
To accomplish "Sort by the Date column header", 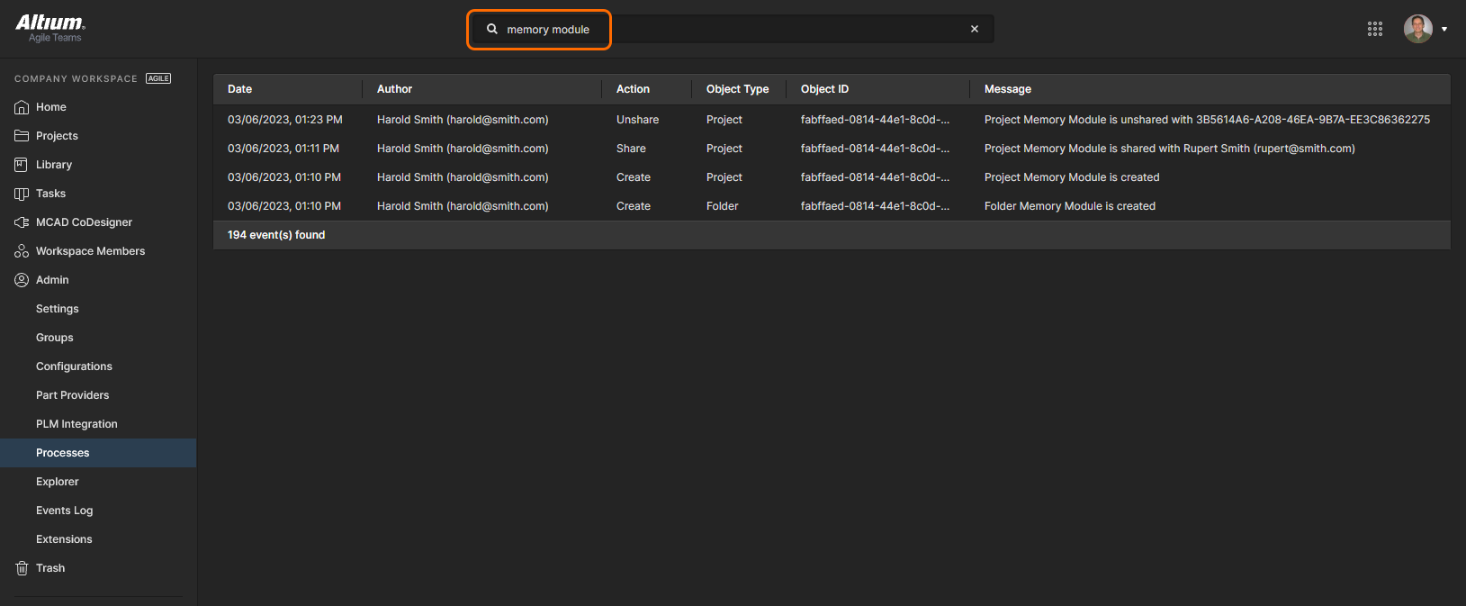I will click(x=240, y=89).
